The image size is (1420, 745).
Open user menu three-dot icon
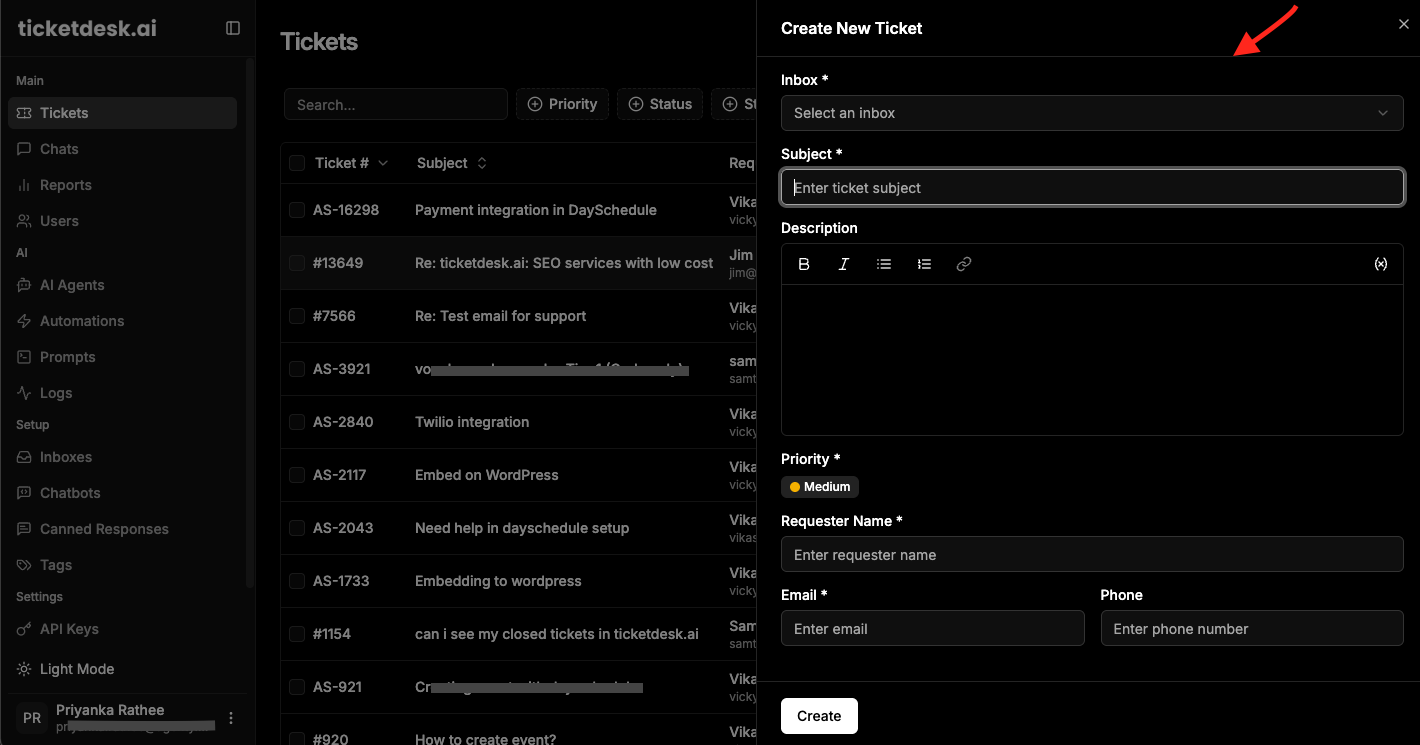pos(231,718)
